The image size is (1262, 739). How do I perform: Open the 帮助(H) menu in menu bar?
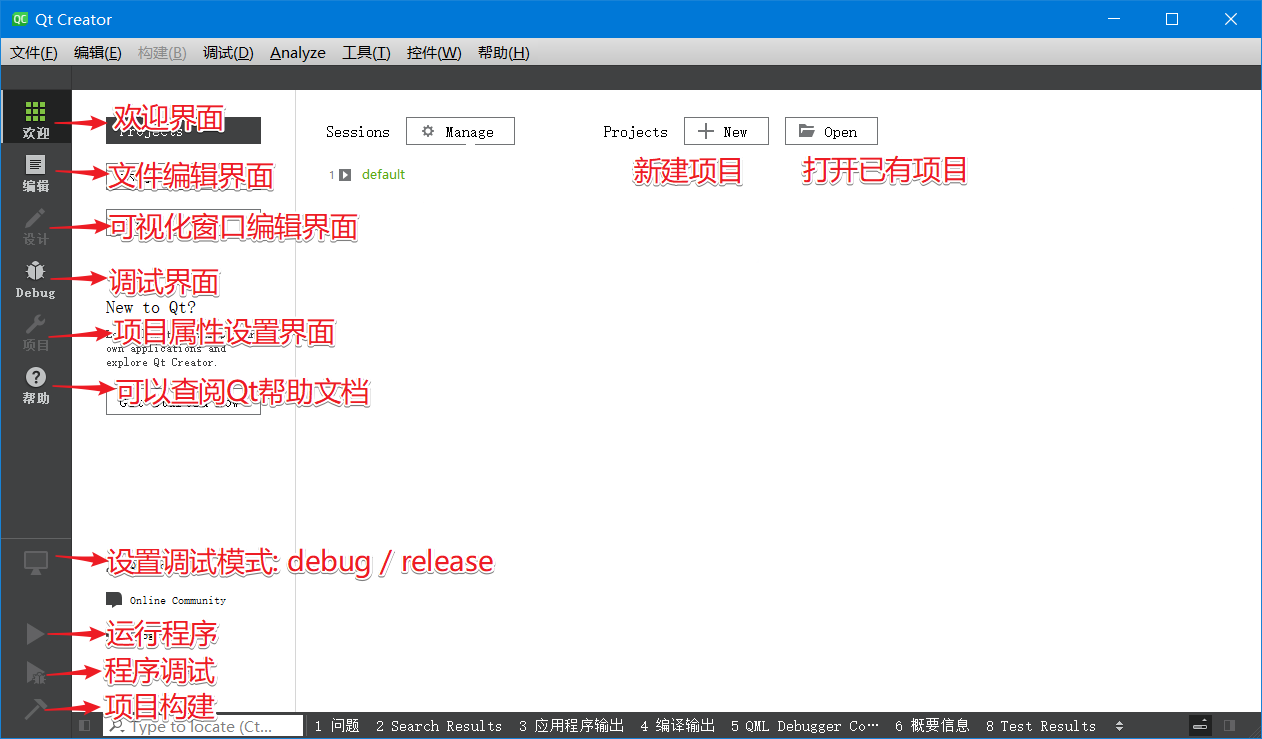click(503, 53)
